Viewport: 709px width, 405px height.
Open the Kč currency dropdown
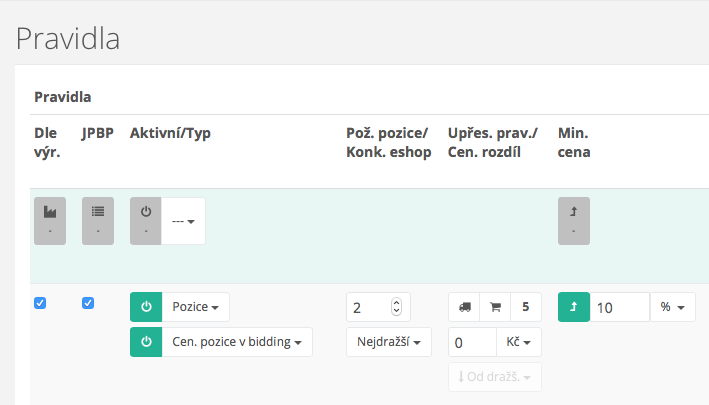(x=518, y=342)
